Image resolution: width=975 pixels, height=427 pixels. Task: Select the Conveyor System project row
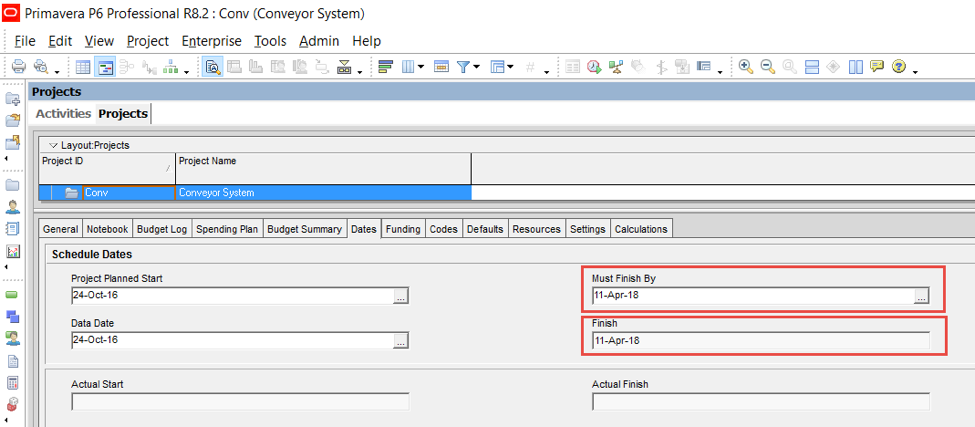click(255, 193)
